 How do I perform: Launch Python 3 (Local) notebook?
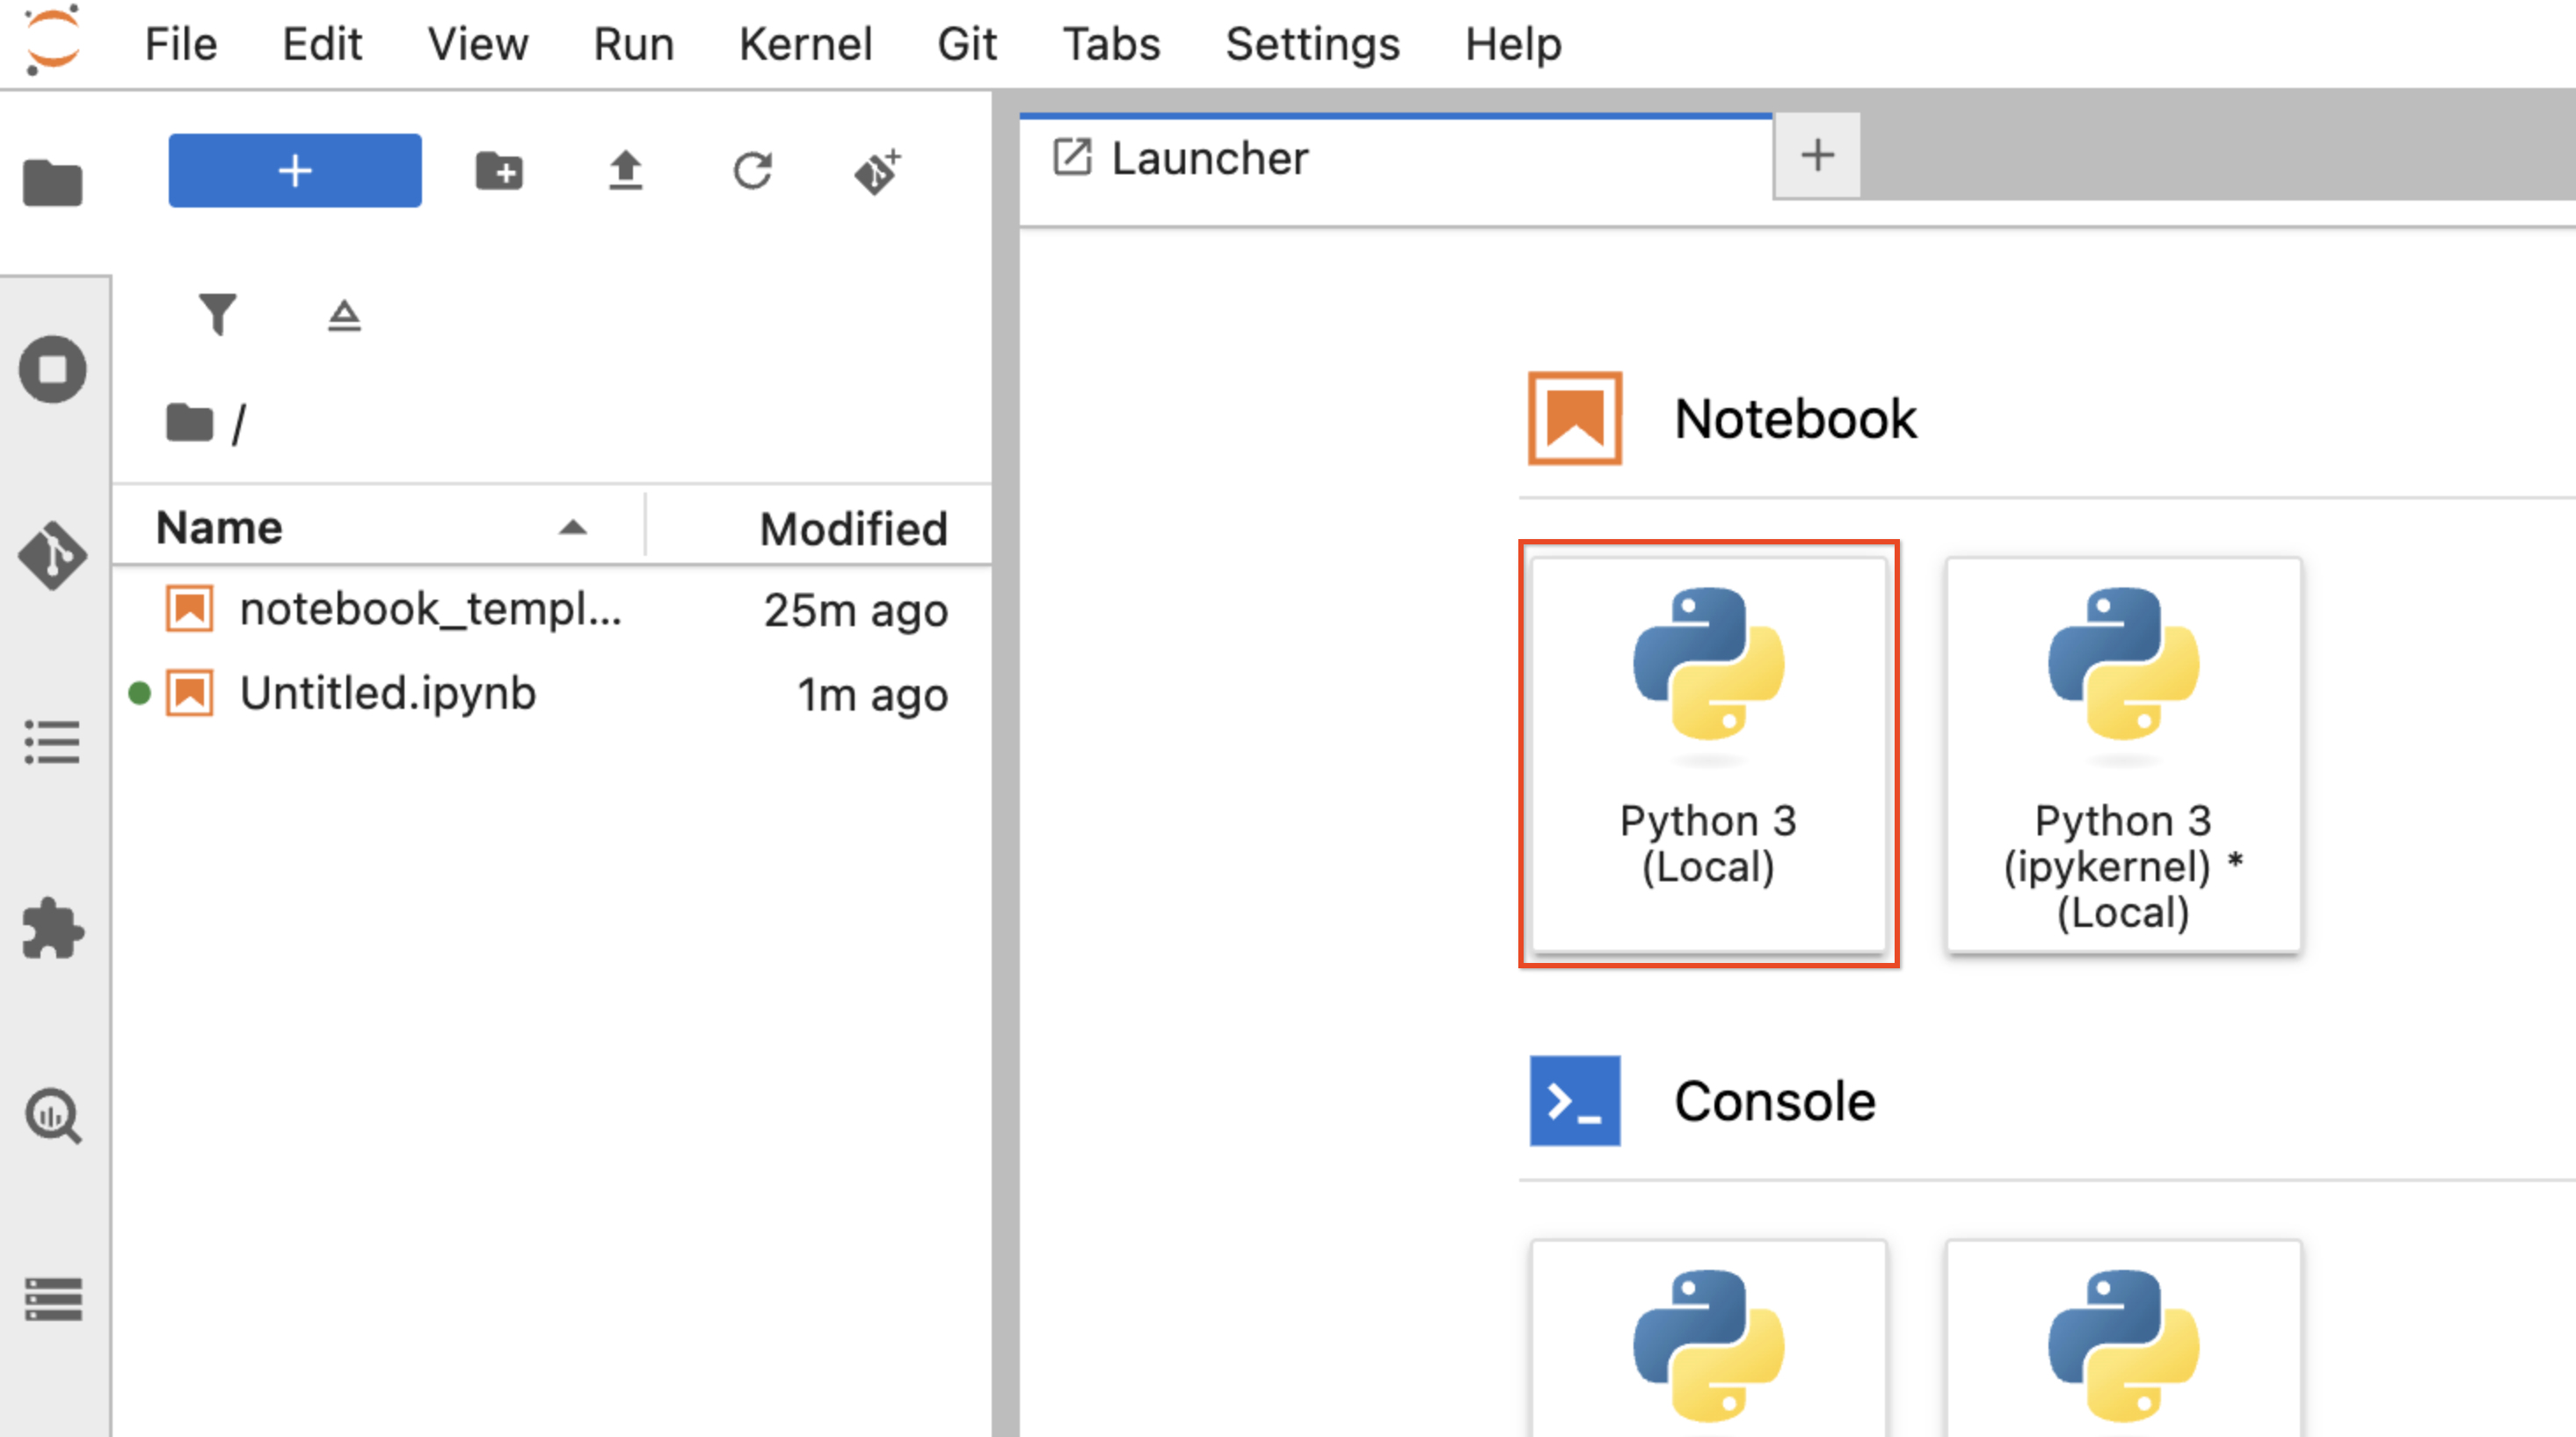(x=1709, y=754)
